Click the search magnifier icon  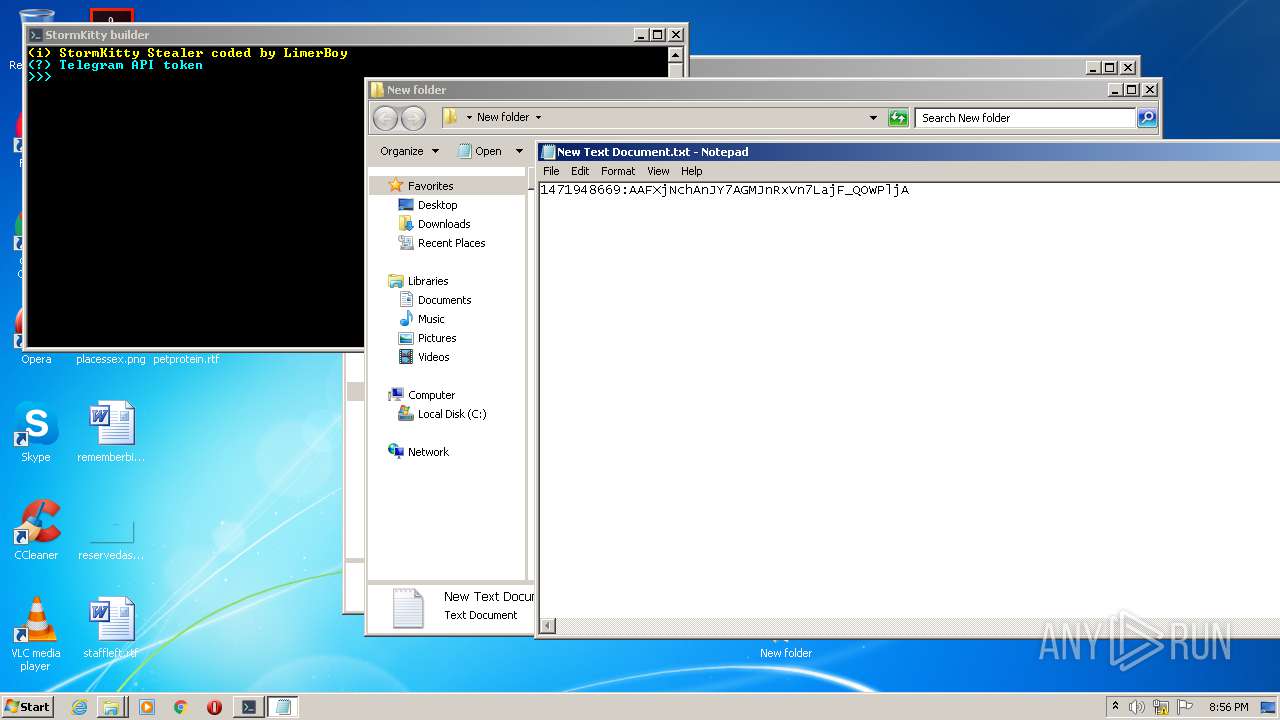(1148, 118)
